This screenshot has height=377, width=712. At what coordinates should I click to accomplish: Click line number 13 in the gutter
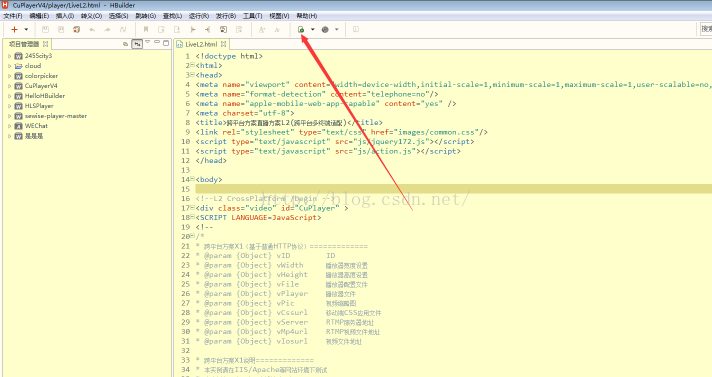click(x=185, y=170)
